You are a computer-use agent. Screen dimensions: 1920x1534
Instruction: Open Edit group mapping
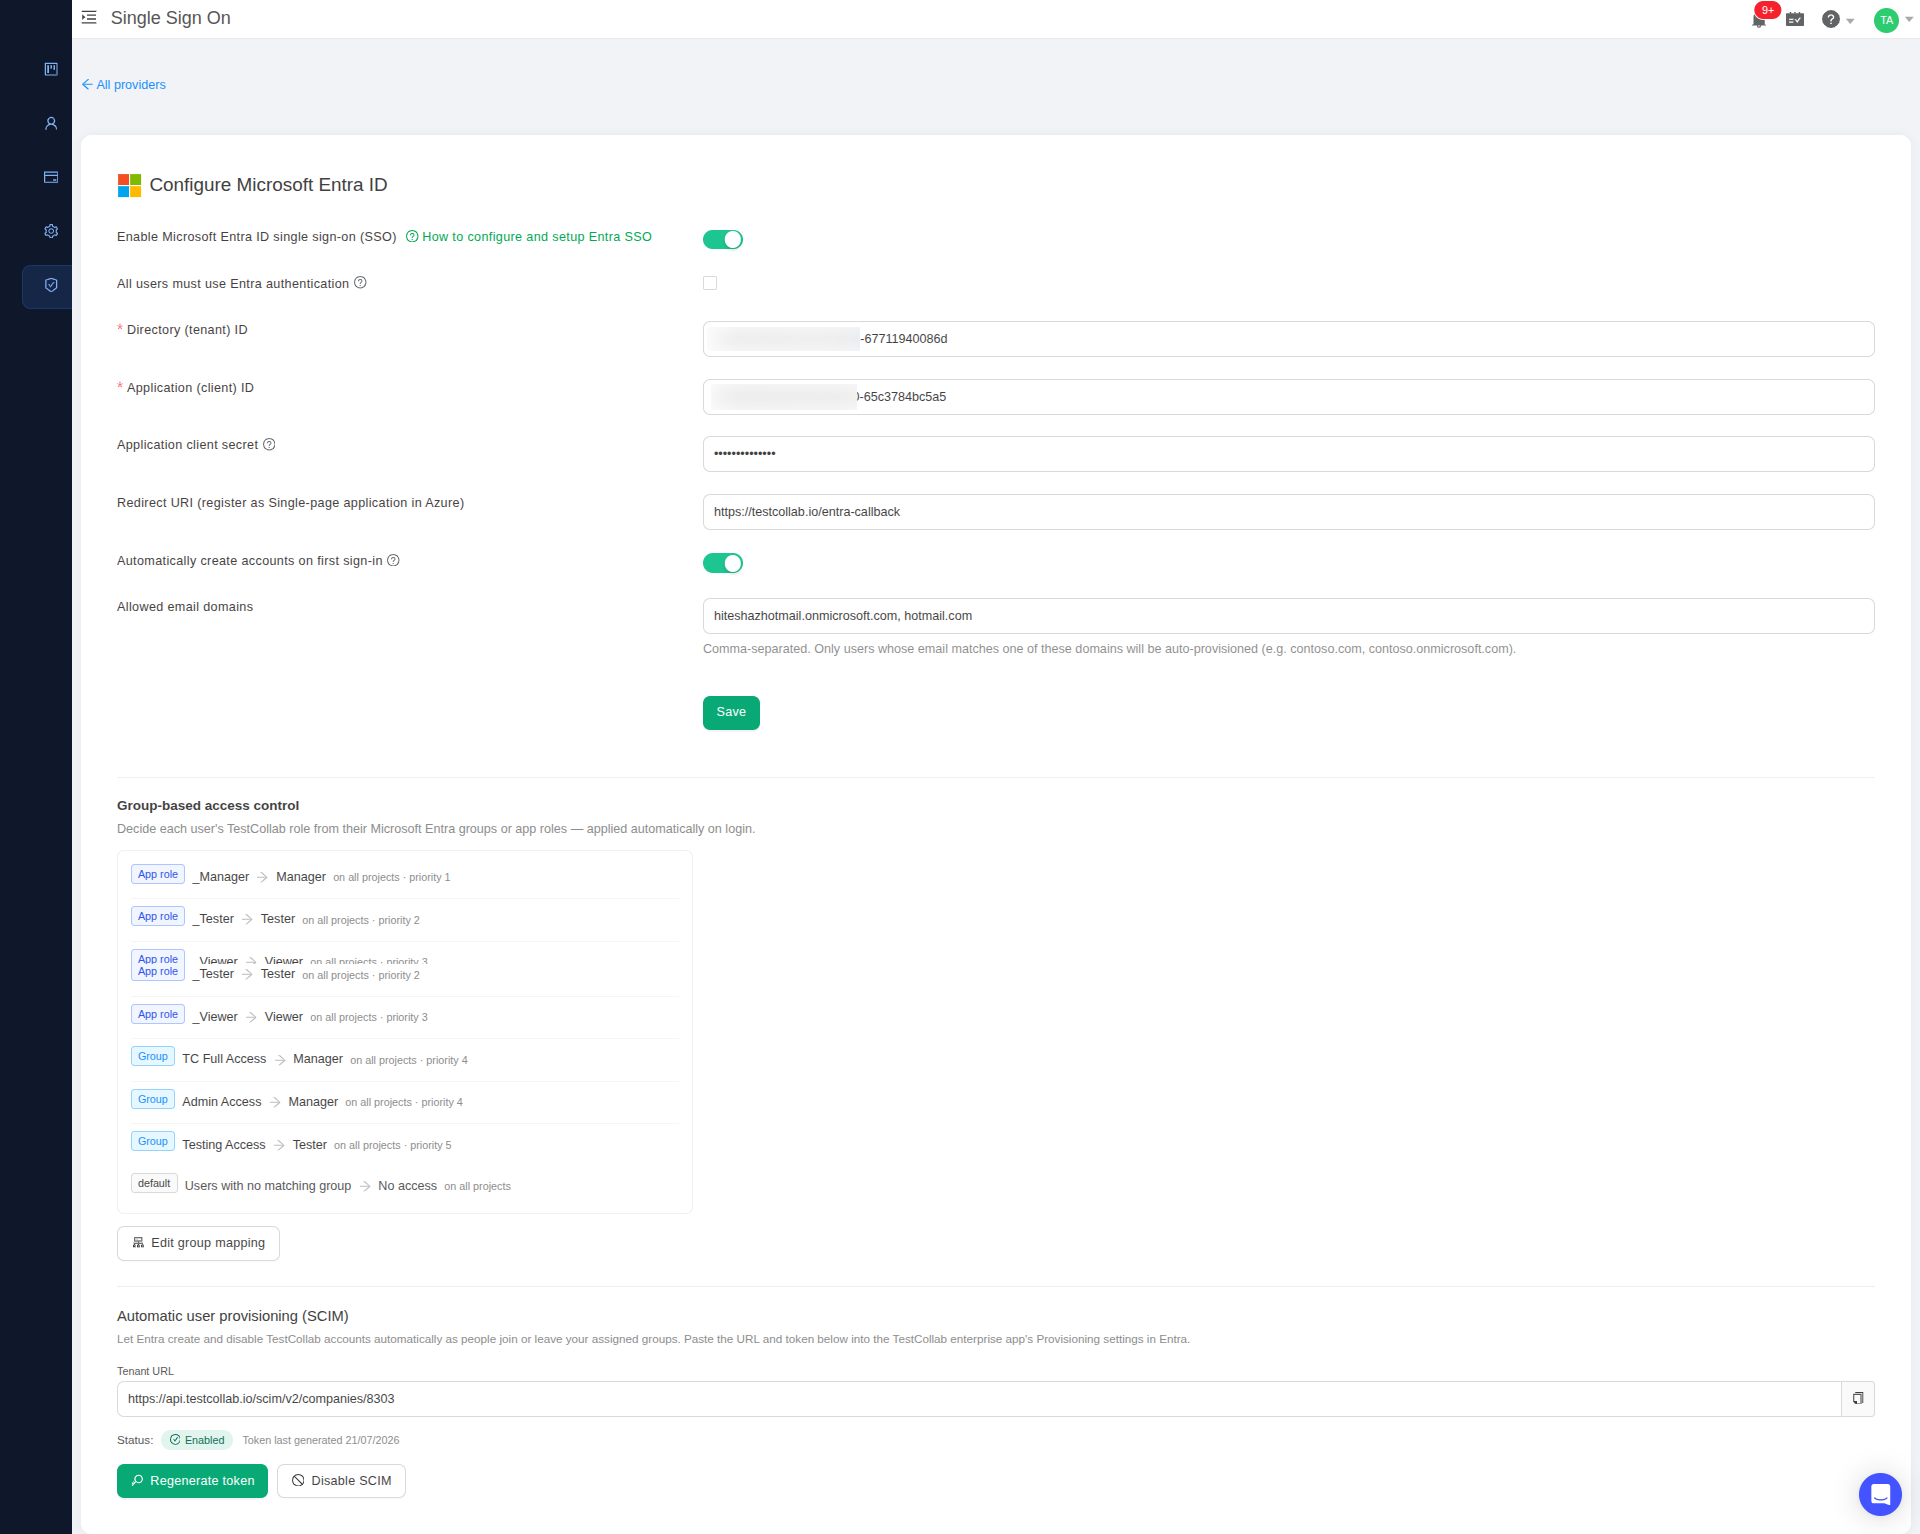(x=198, y=1243)
